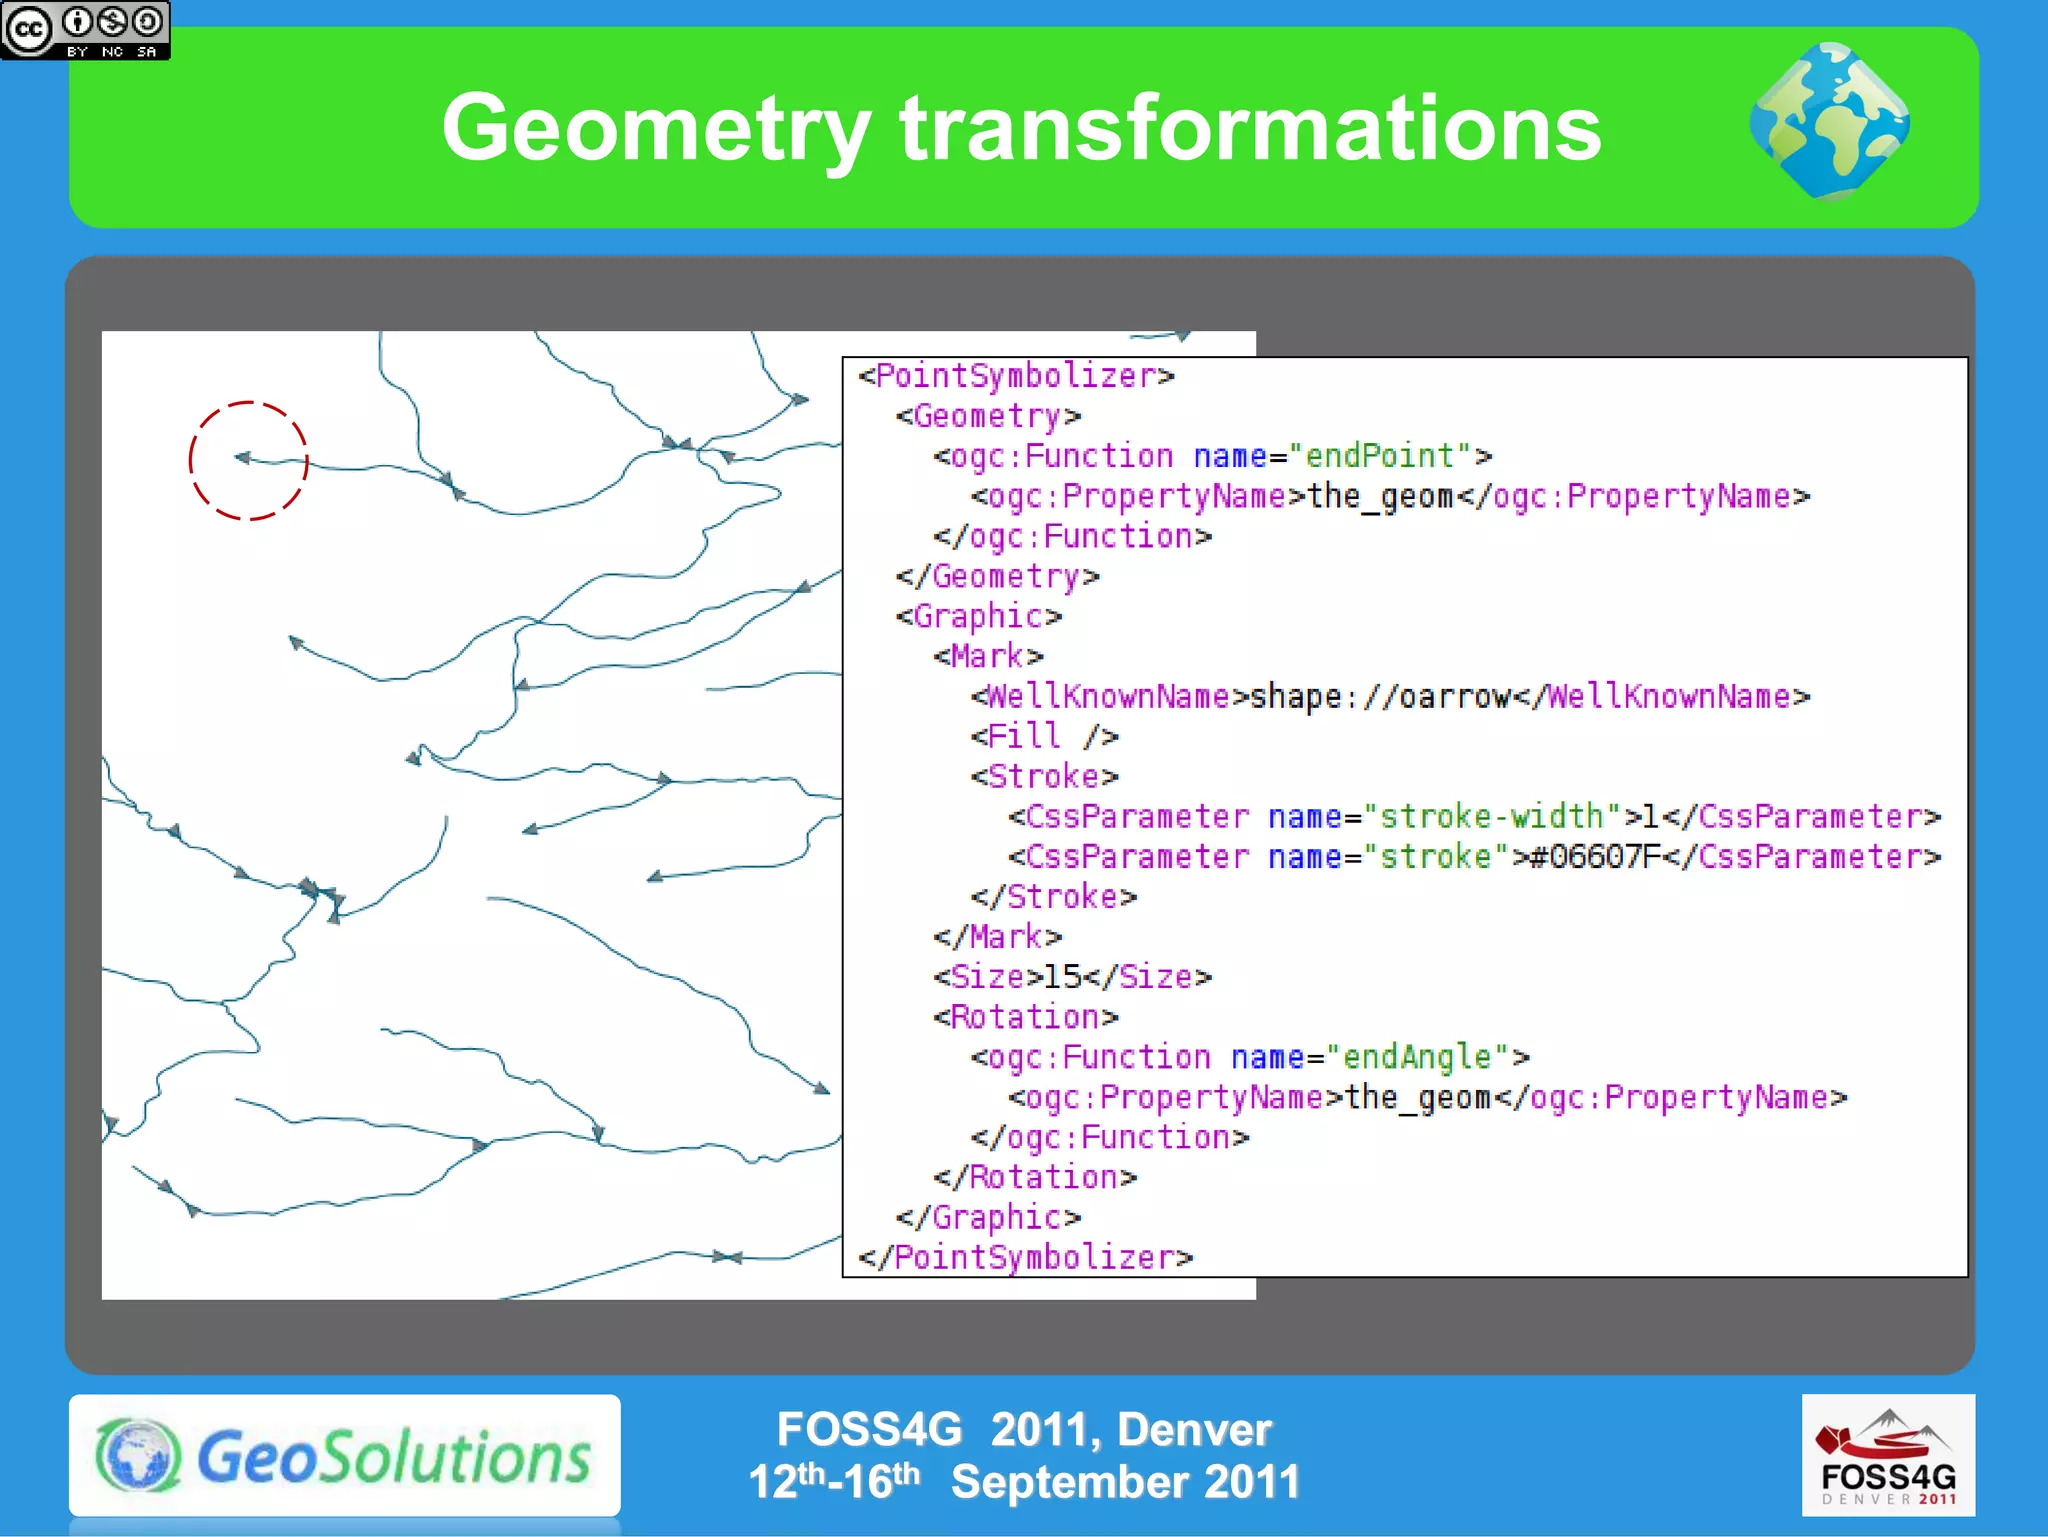
Task: Click the stroke-width CssParameter line
Action: pos(1473,817)
